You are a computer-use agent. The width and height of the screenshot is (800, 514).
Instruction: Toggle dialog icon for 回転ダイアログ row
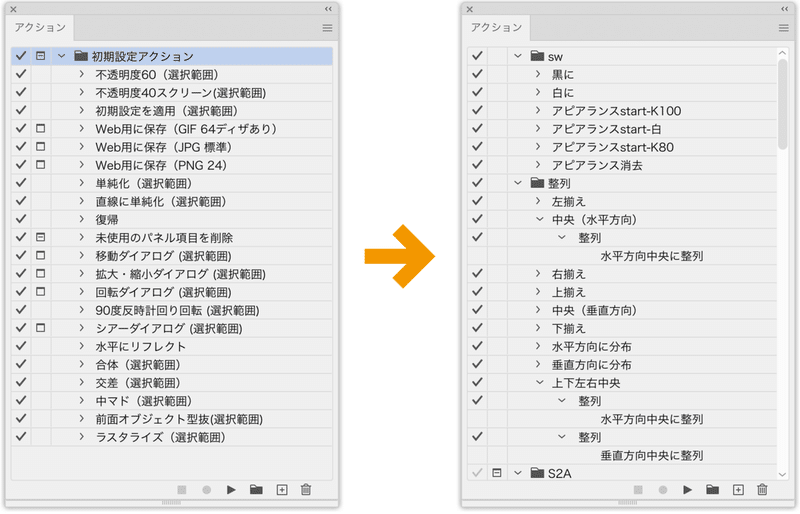click(41, 291)
